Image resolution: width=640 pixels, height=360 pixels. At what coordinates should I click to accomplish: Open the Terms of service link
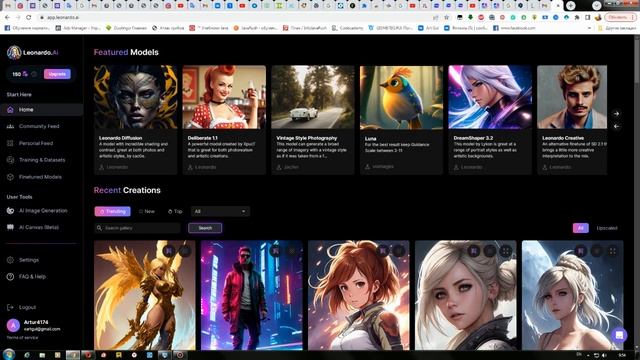tap(22, 338)
